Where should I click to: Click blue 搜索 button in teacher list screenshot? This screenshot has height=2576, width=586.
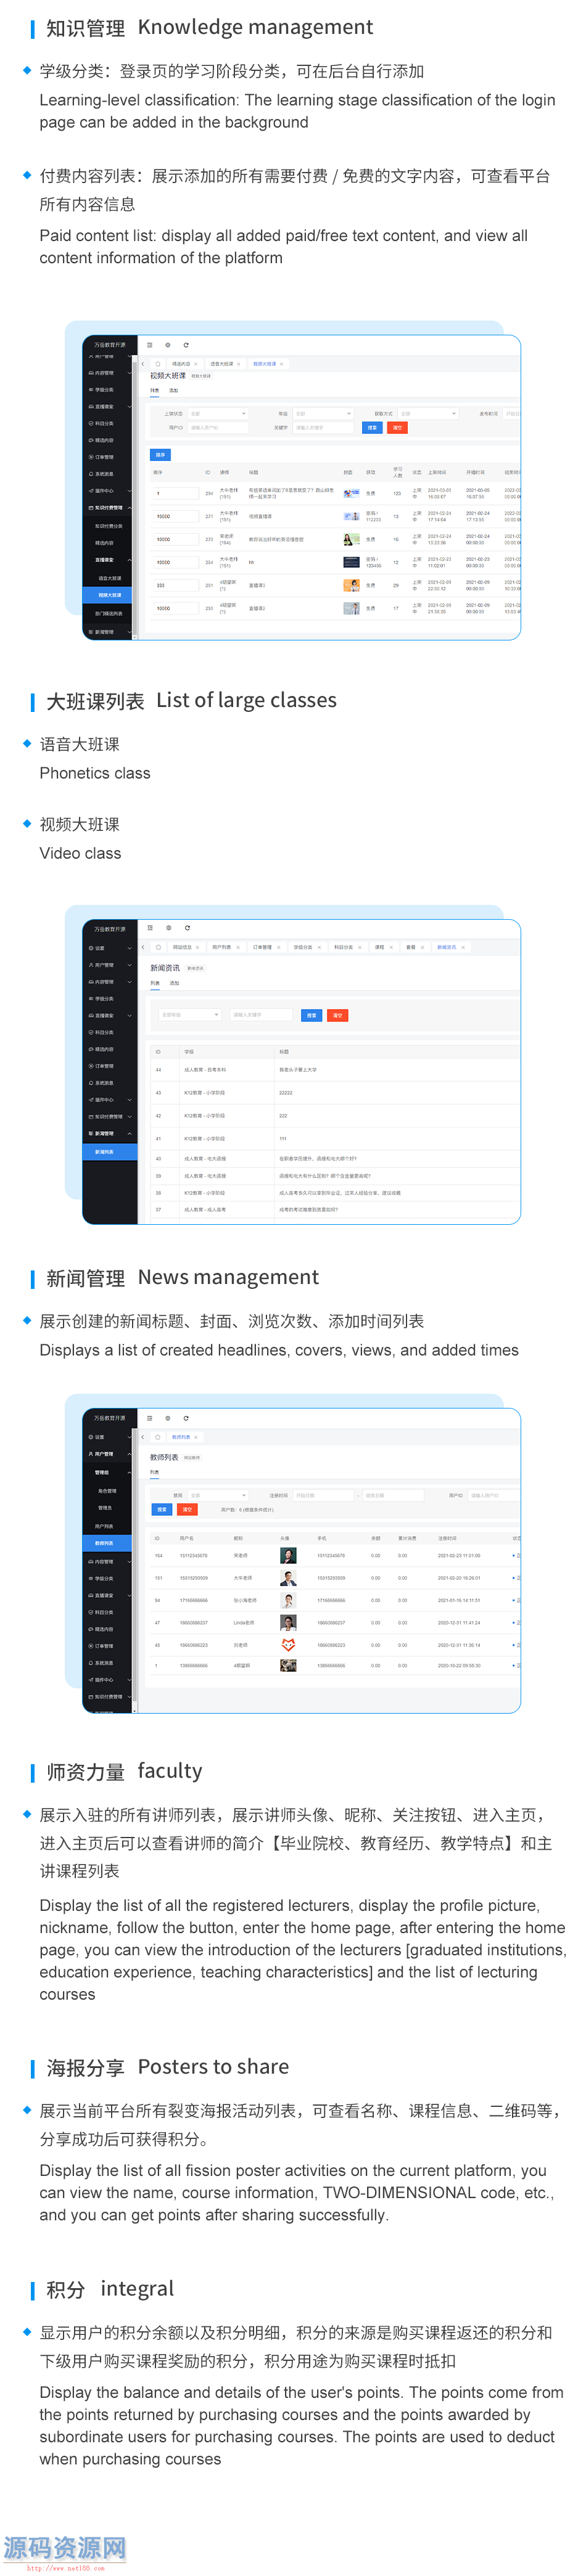(x=162, y=1509)
